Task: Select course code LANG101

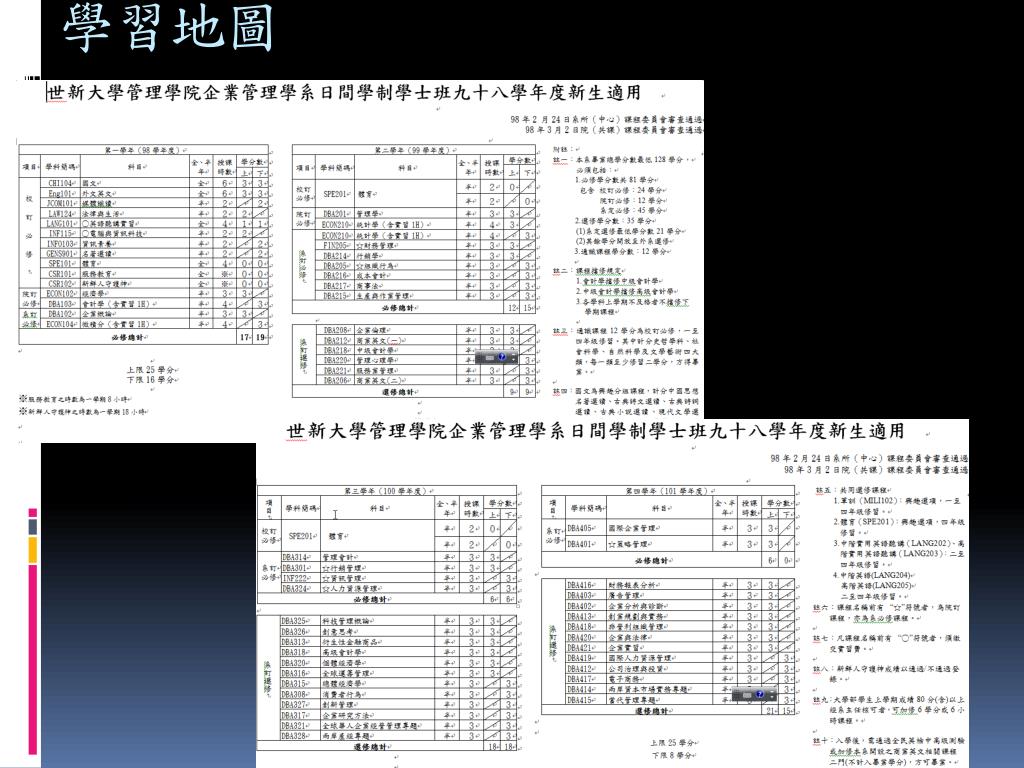Action: (x=60, y=223)
